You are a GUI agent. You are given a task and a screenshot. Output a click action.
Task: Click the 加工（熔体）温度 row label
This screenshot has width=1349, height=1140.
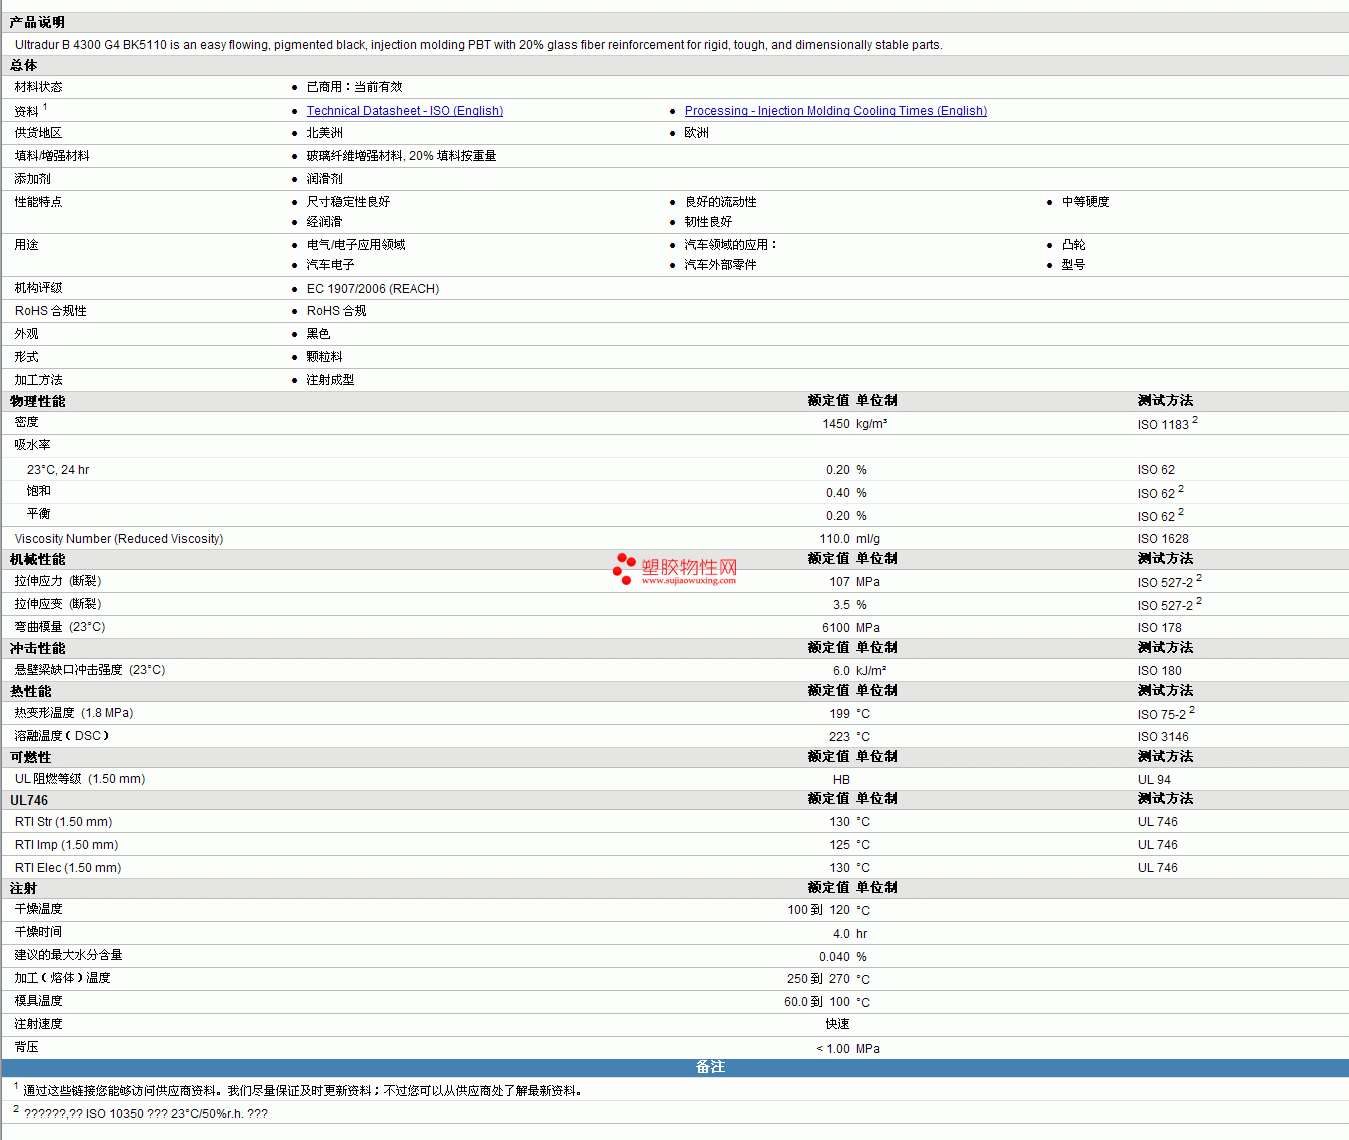pos(62,978)
